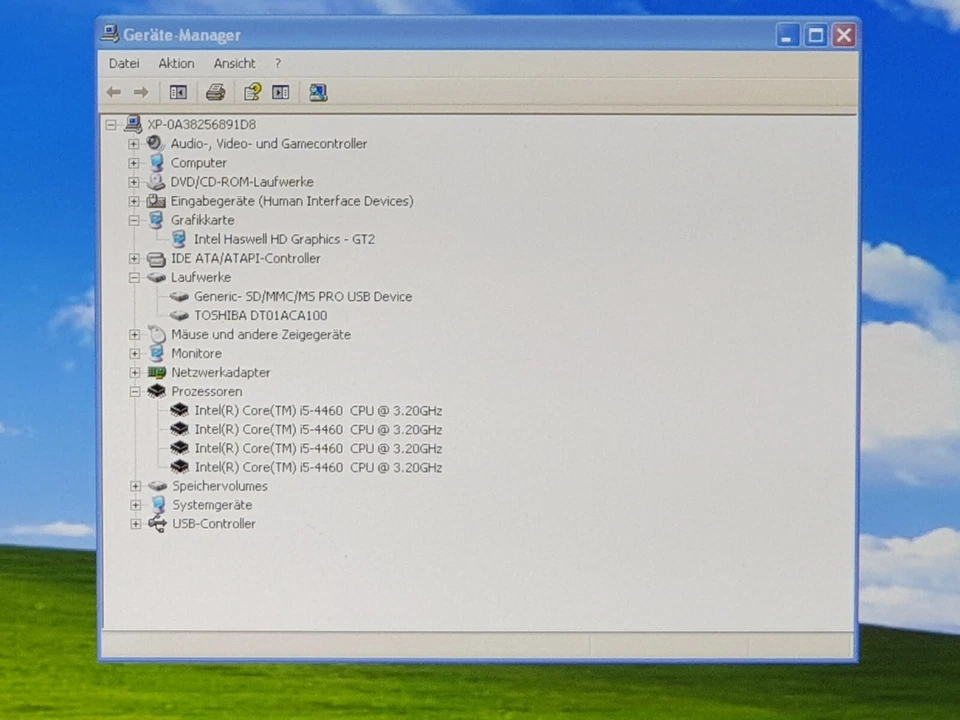Open the Ansicht menu
The width and height of the screenshot is (960, 720).
click(234, 63)
